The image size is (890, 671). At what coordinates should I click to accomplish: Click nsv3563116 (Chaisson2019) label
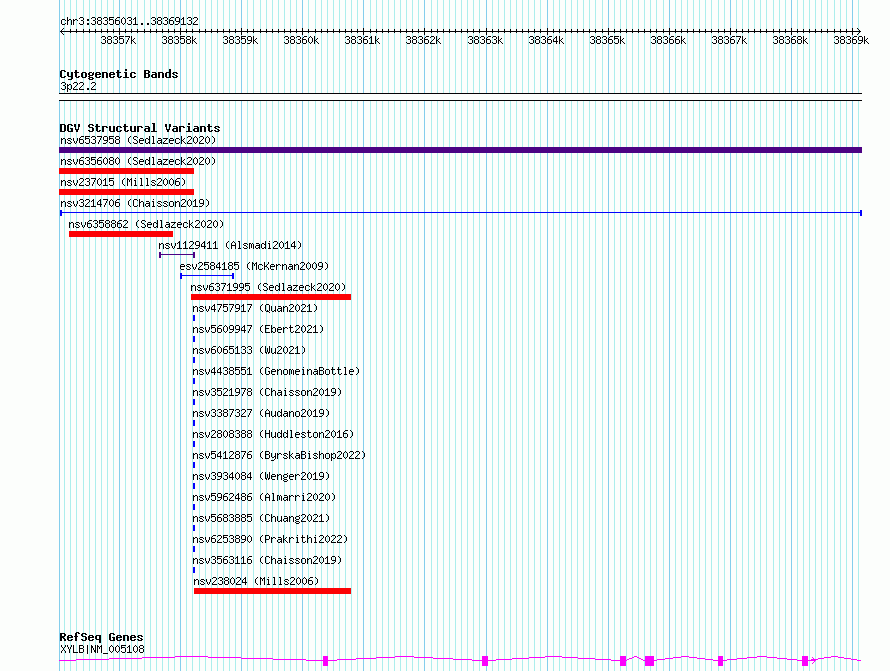coord(267,560)
